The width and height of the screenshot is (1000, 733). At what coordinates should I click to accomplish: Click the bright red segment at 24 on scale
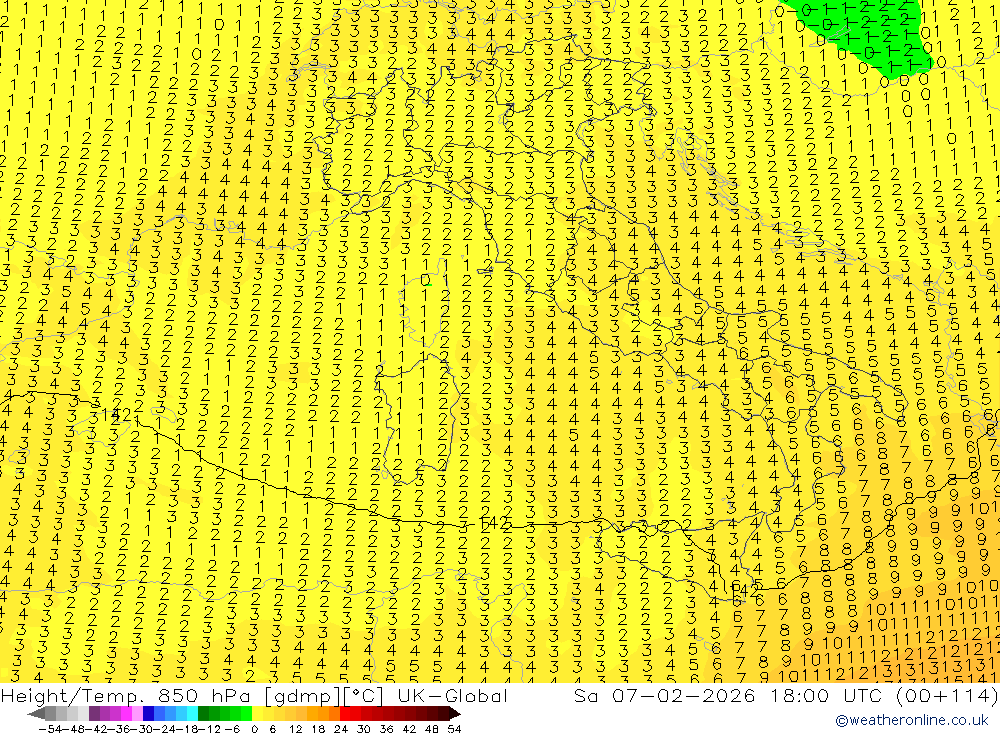point(346,713)
